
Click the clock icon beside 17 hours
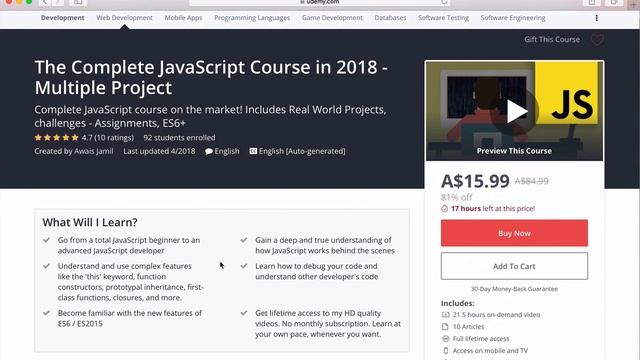[444, 209]
